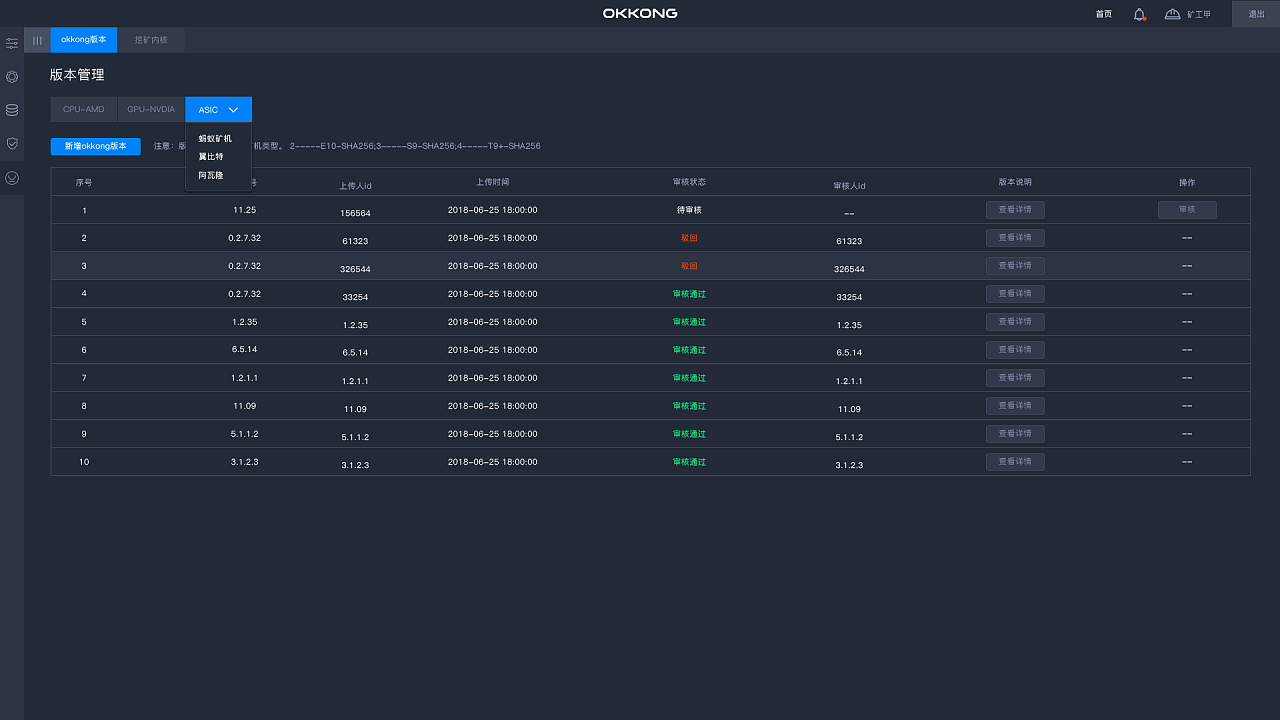Open 查看详情 for version 6.5.14 row
The image size is (1280, 720).
[x=1015, y=350]
